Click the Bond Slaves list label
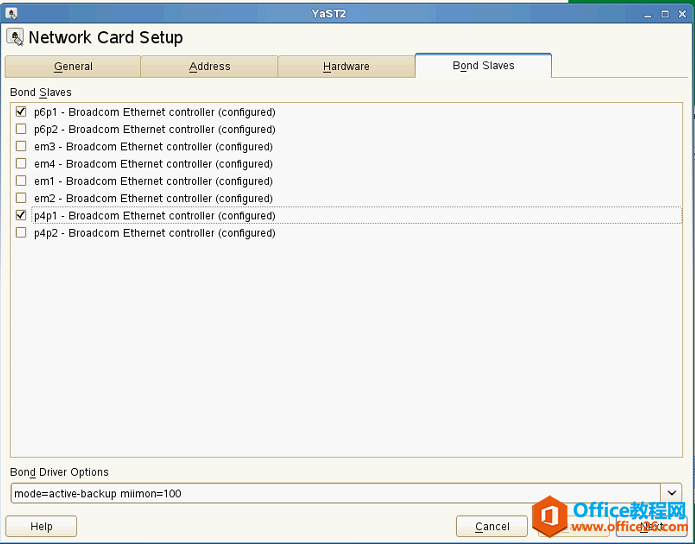This screenshot has height=544, width=695. [x=41, y=92]
